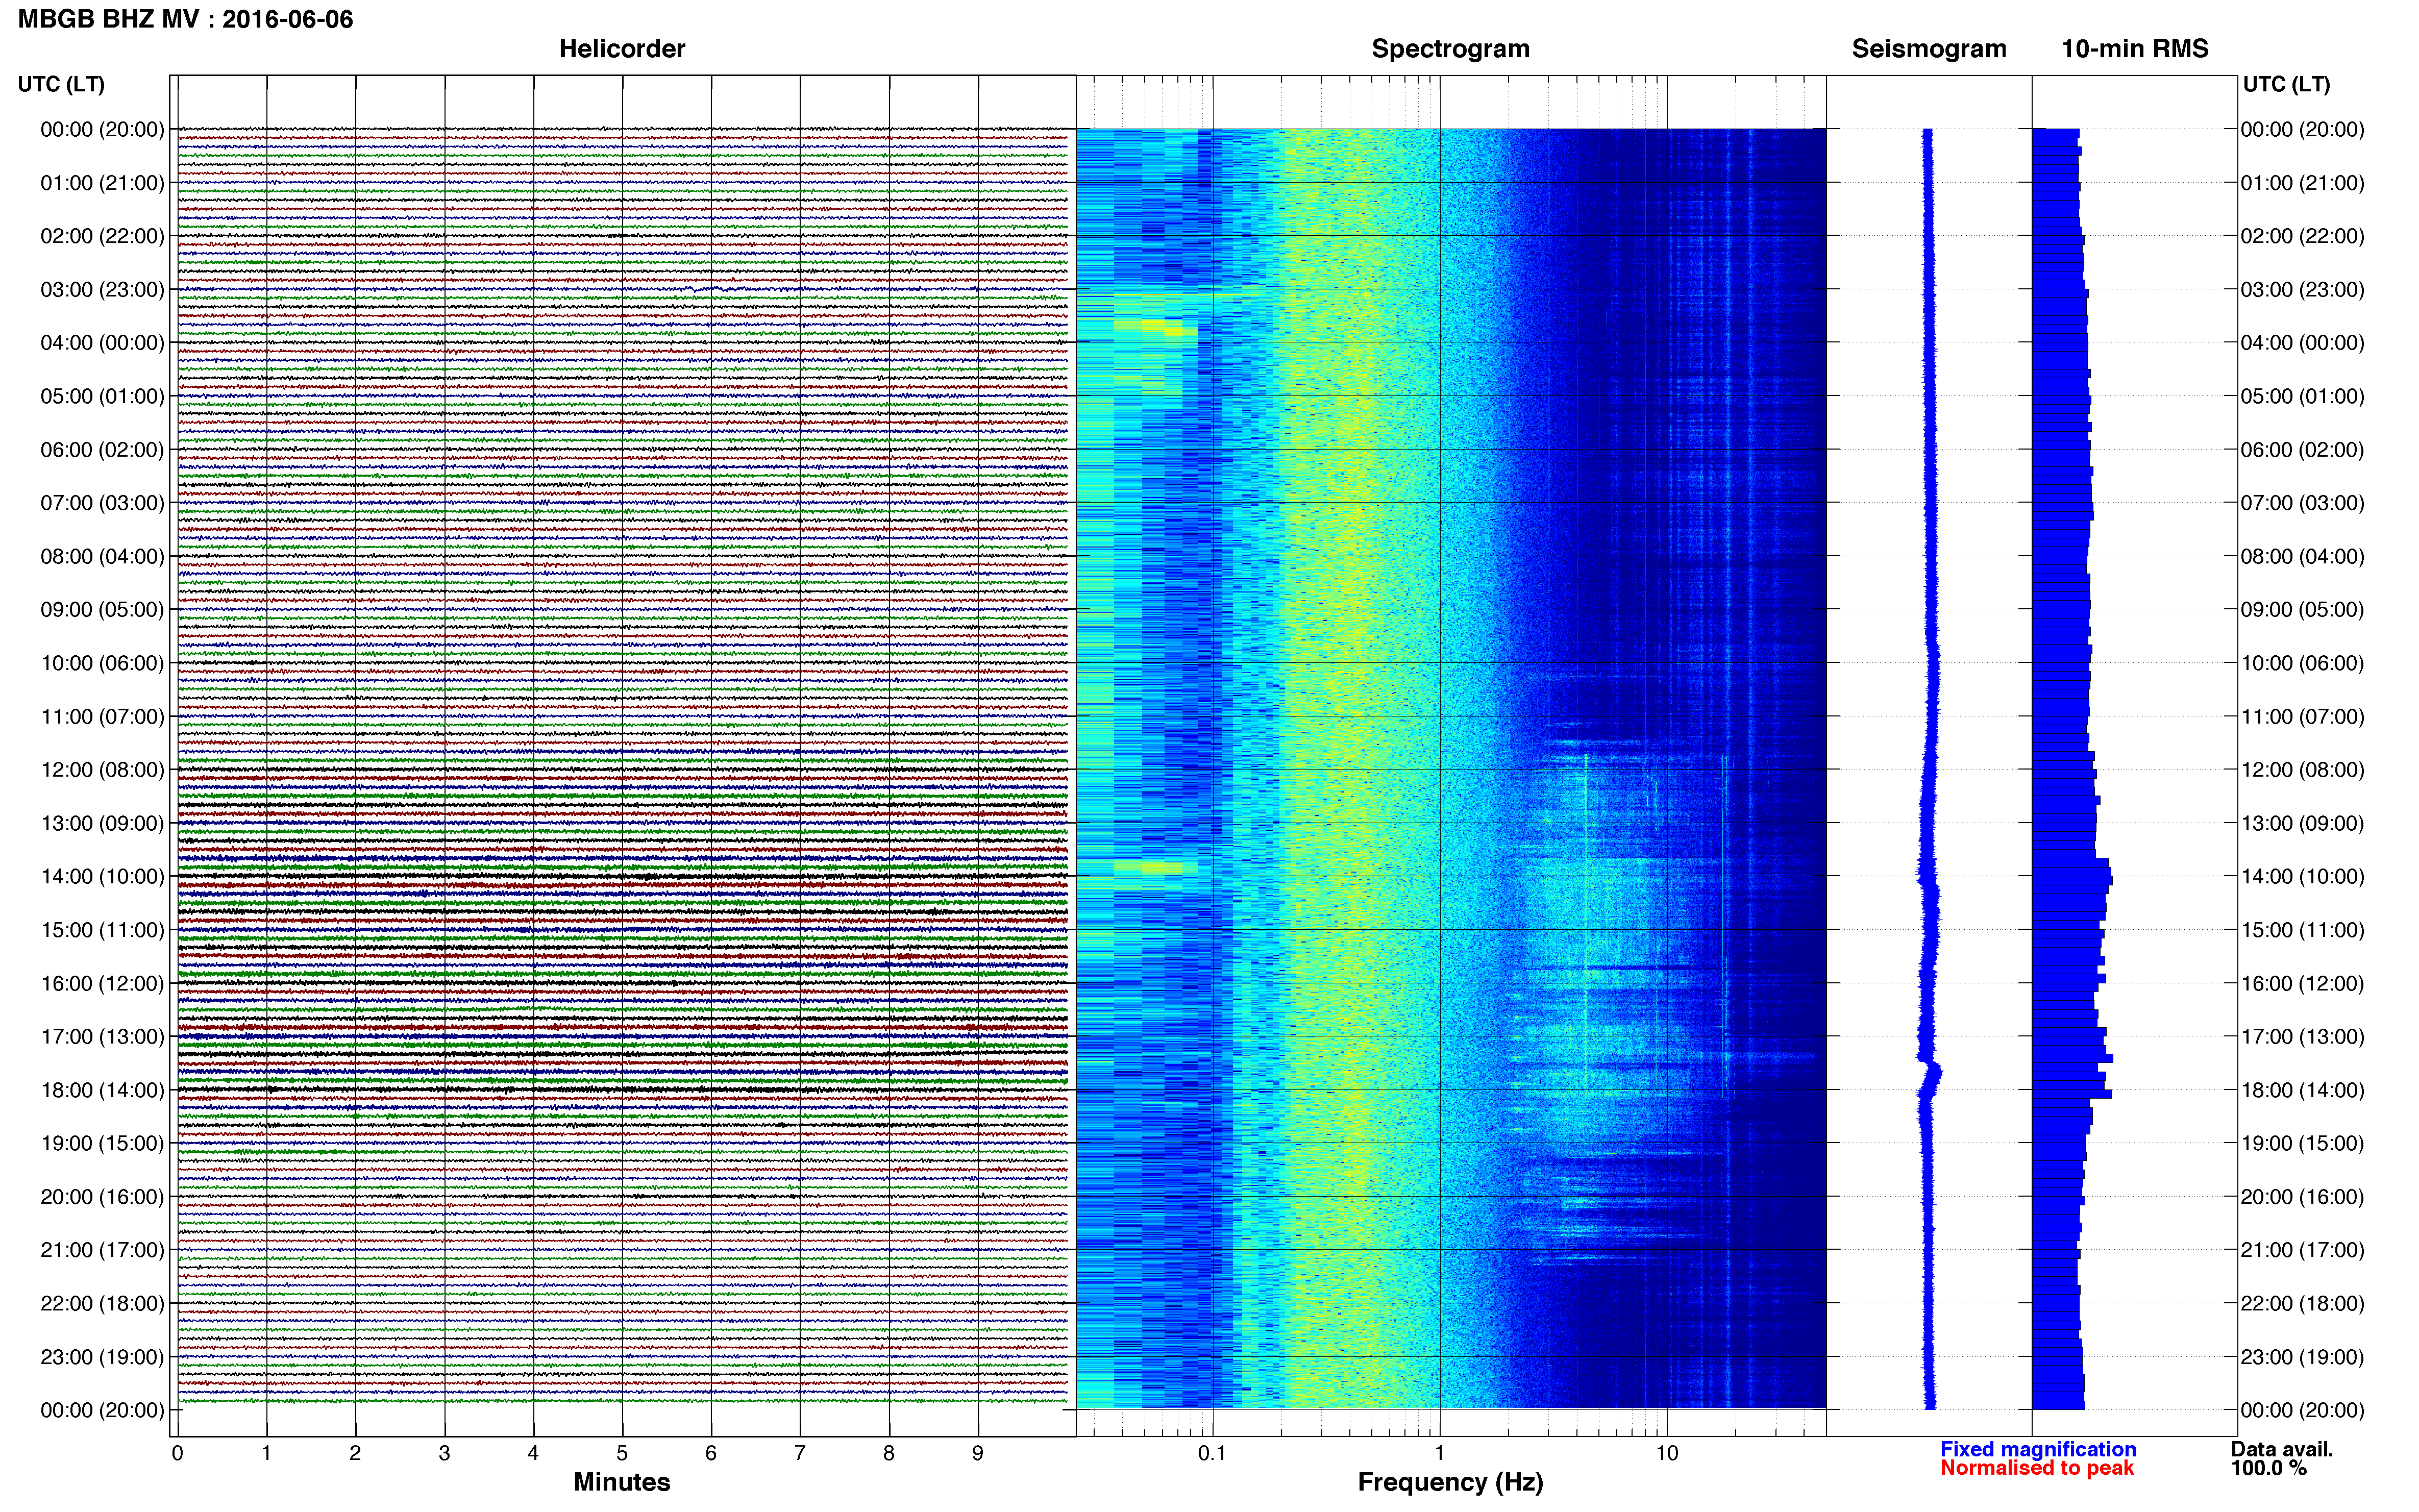Click "09:00 (05:00)" on the Helicorder time axis
2419x1512 pixels.
click(102, 610)
